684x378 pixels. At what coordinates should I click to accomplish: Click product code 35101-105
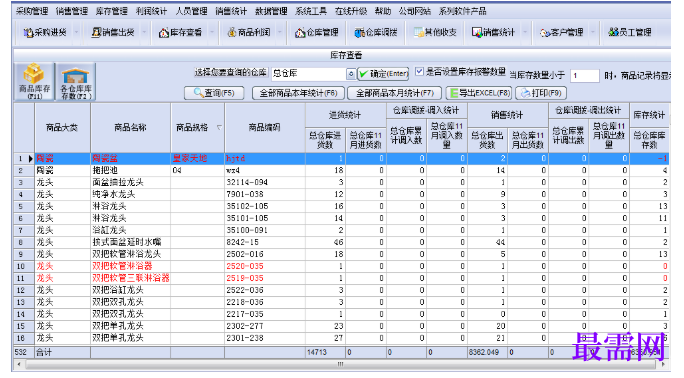coord(247,218)
